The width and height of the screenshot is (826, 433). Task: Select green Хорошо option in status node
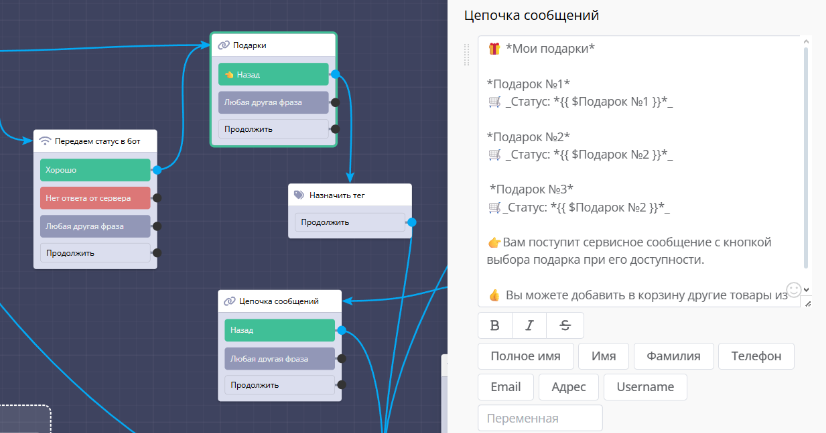[94, 170]
